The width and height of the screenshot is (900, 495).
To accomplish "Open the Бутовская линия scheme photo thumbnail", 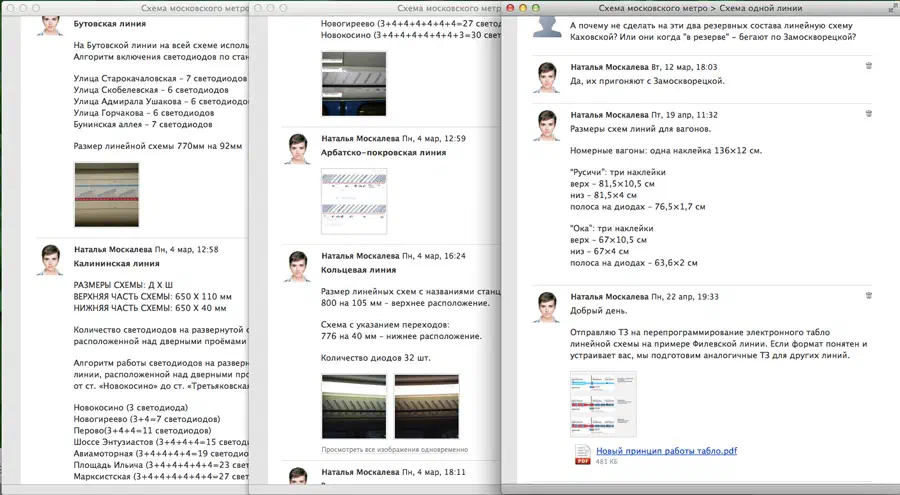I will [107, 195].
